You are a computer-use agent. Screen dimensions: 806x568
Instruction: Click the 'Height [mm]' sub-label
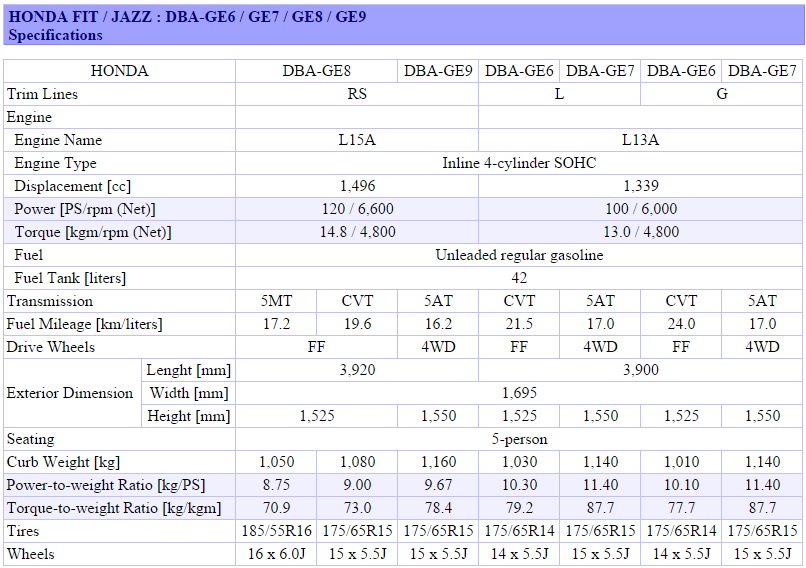pyautogui.click(x=189, y=416)
